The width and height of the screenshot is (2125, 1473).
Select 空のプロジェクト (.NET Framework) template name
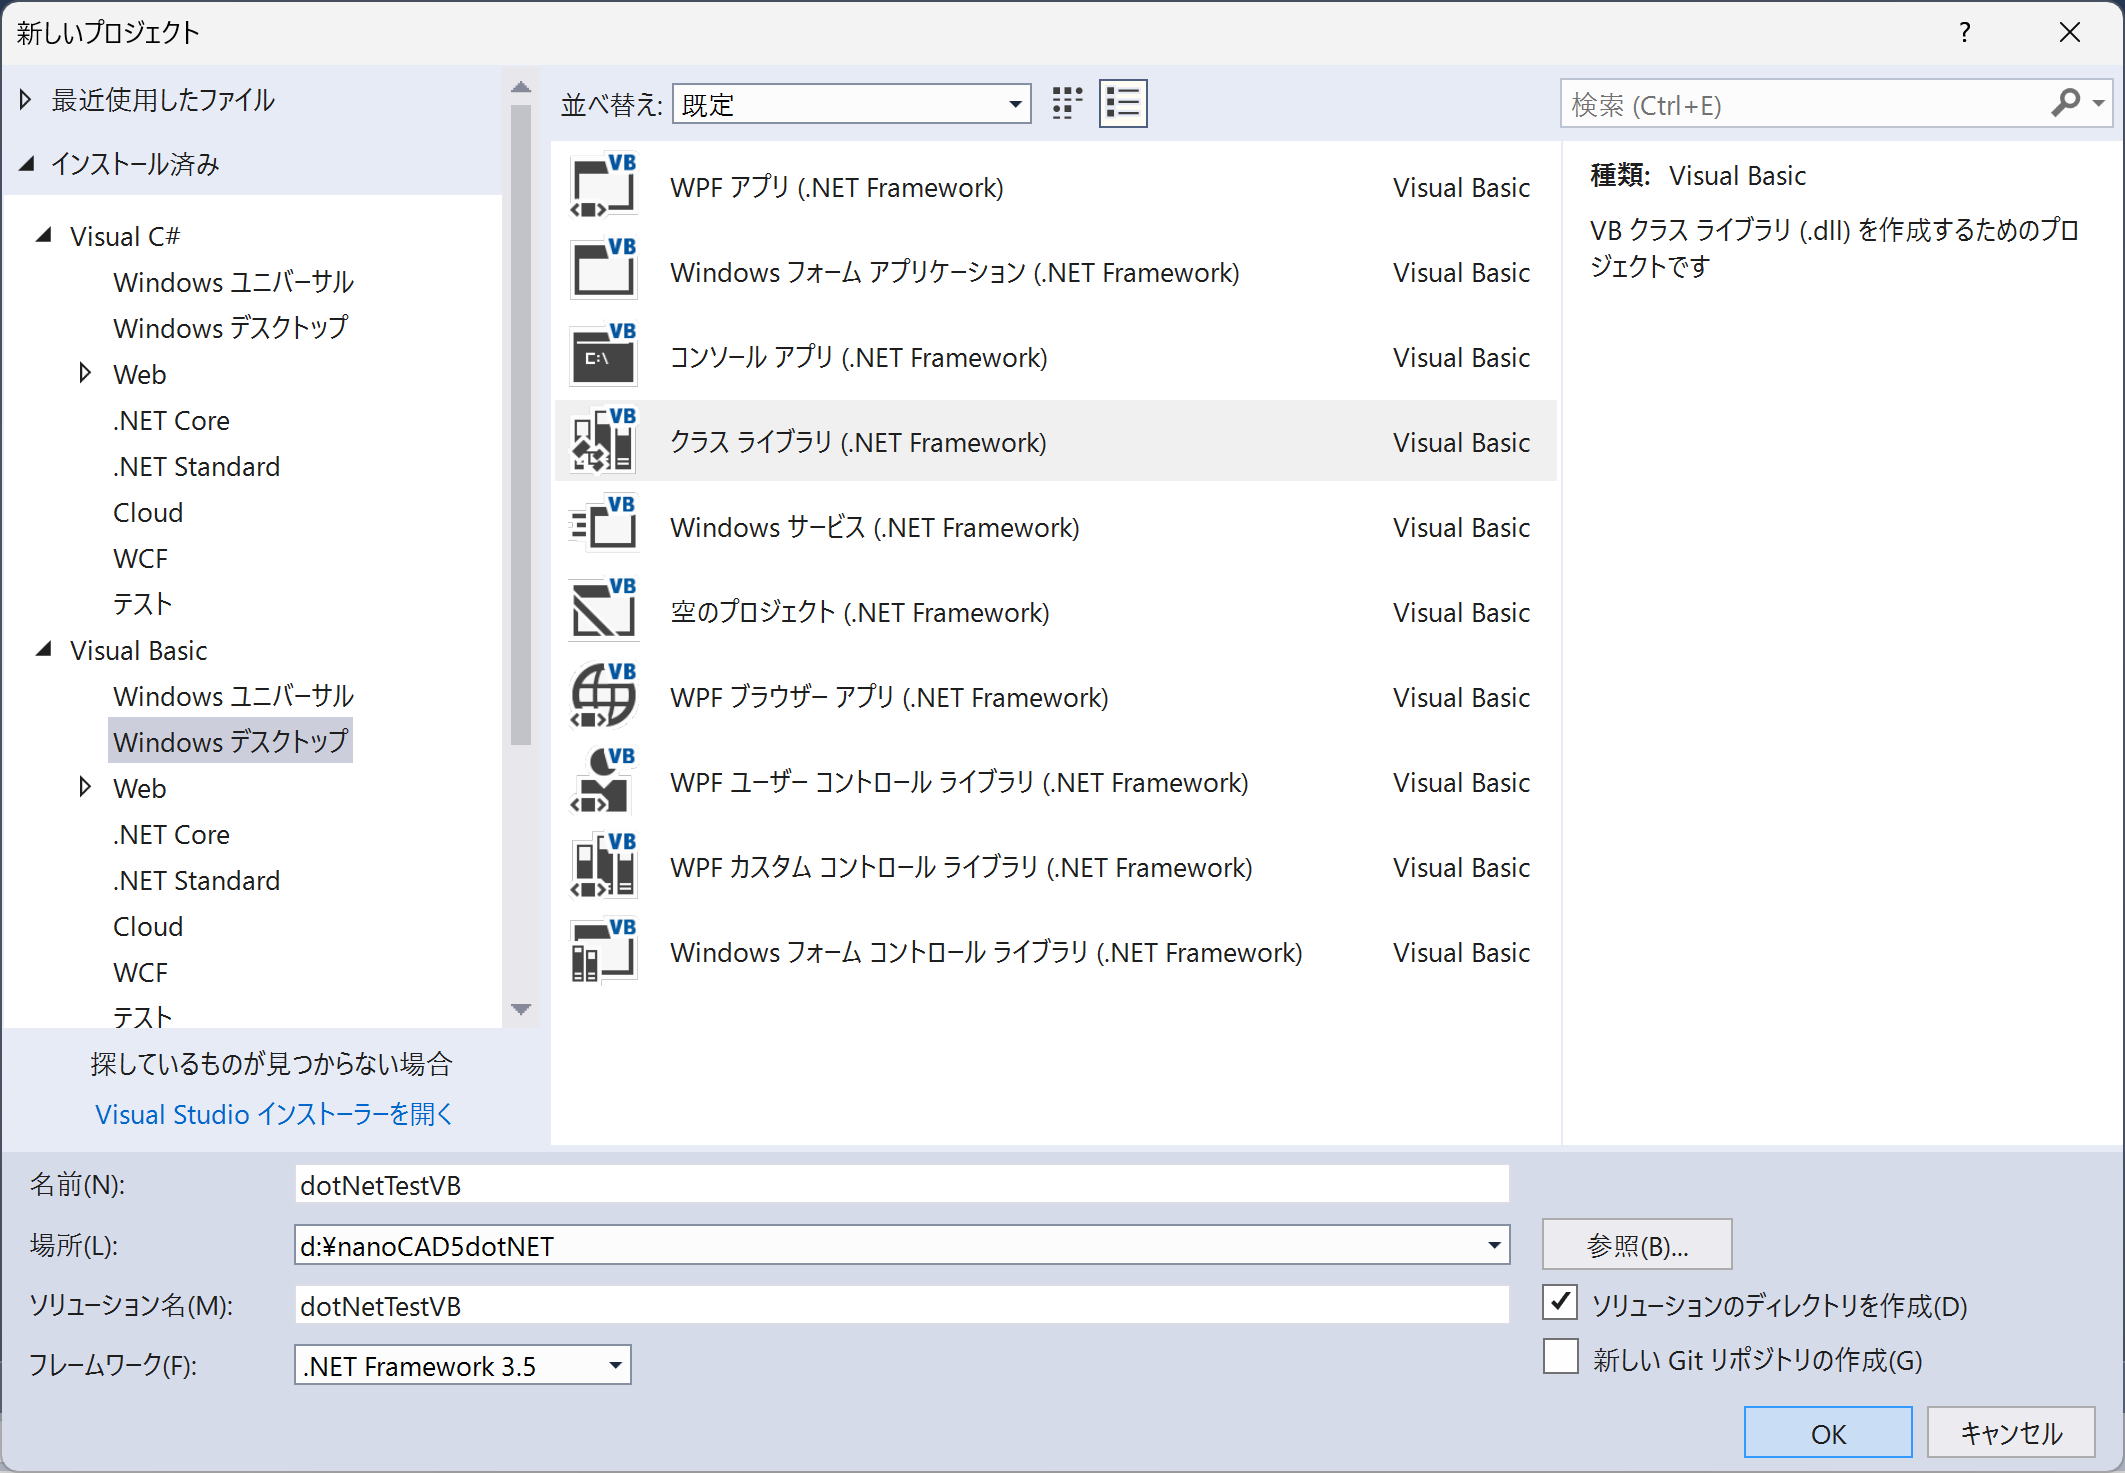click(x=859, y=612)
